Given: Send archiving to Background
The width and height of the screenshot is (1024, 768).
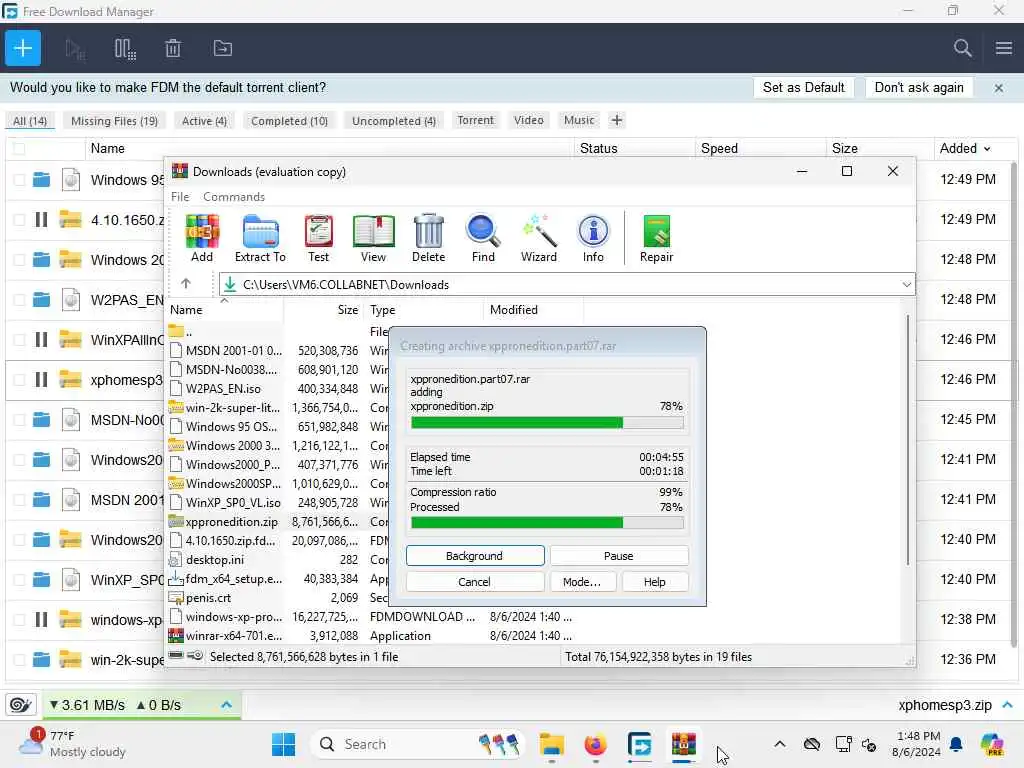Looking at the screenshot, I should pyautogui.click(x=475, y=556).
